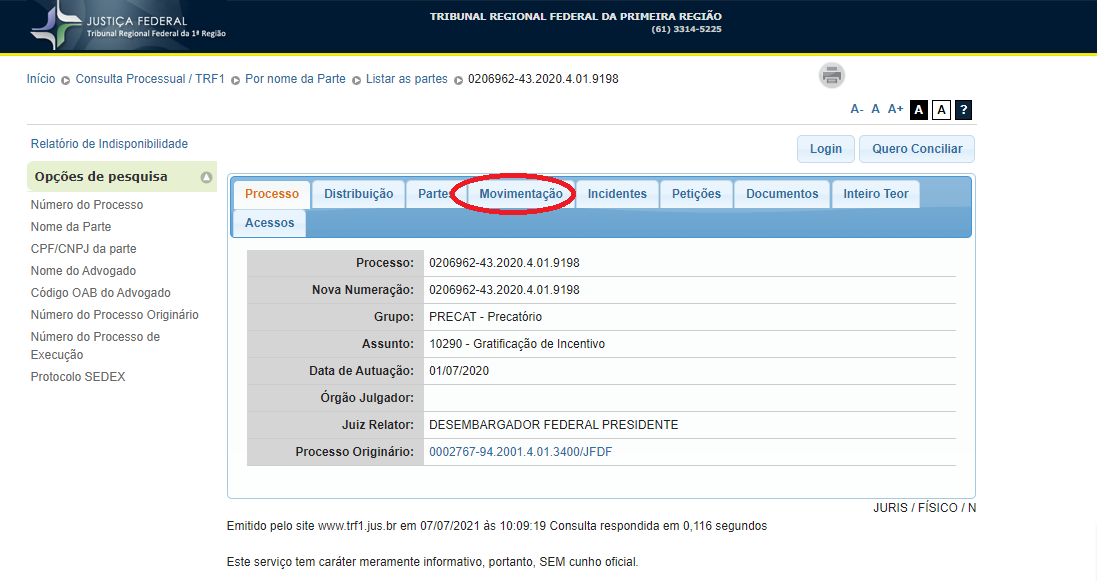Open originating process 0002767-94.2001.4.01.3400/JFDF link
This screenshot has width=1097, height=582.
[x=520, y=452]
